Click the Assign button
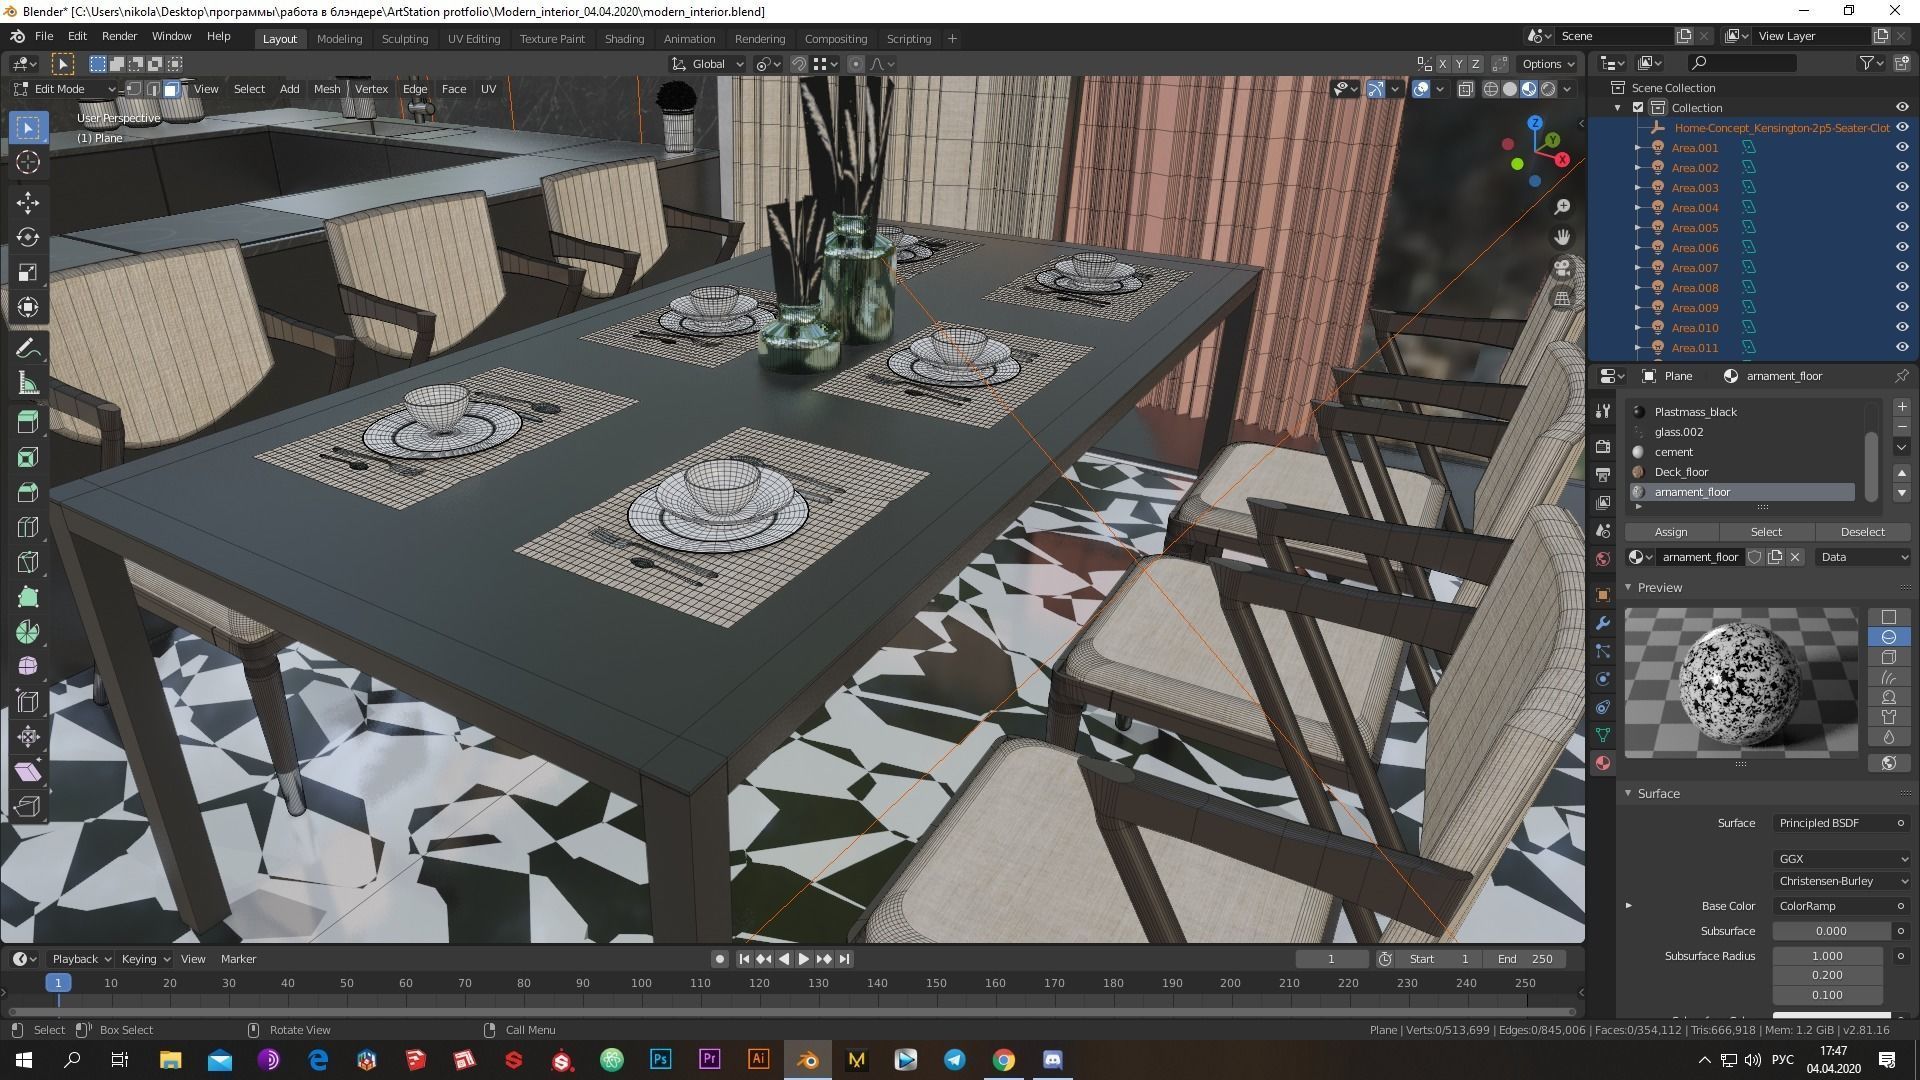1920x1080 pixels. tap(1671, 532)
